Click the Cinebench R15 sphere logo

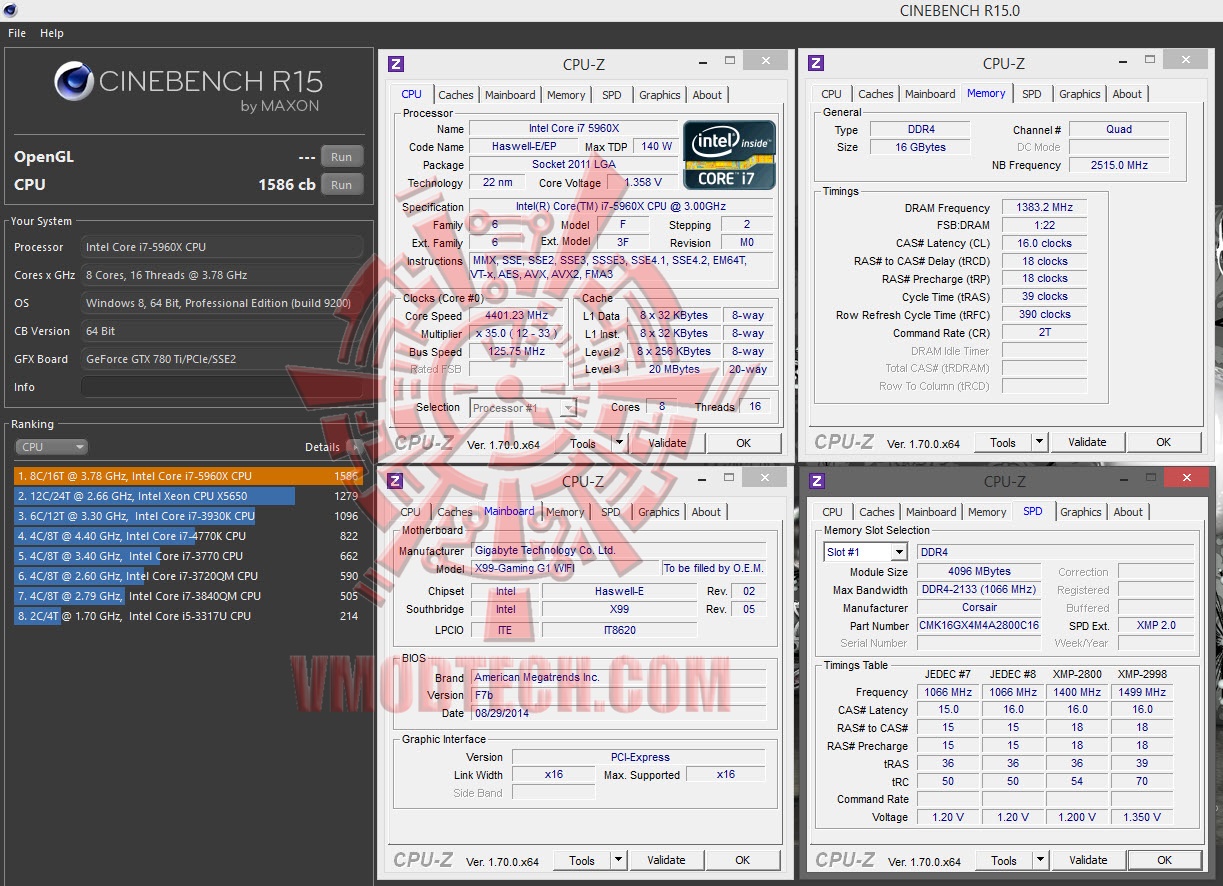click(x=73, y=82)
